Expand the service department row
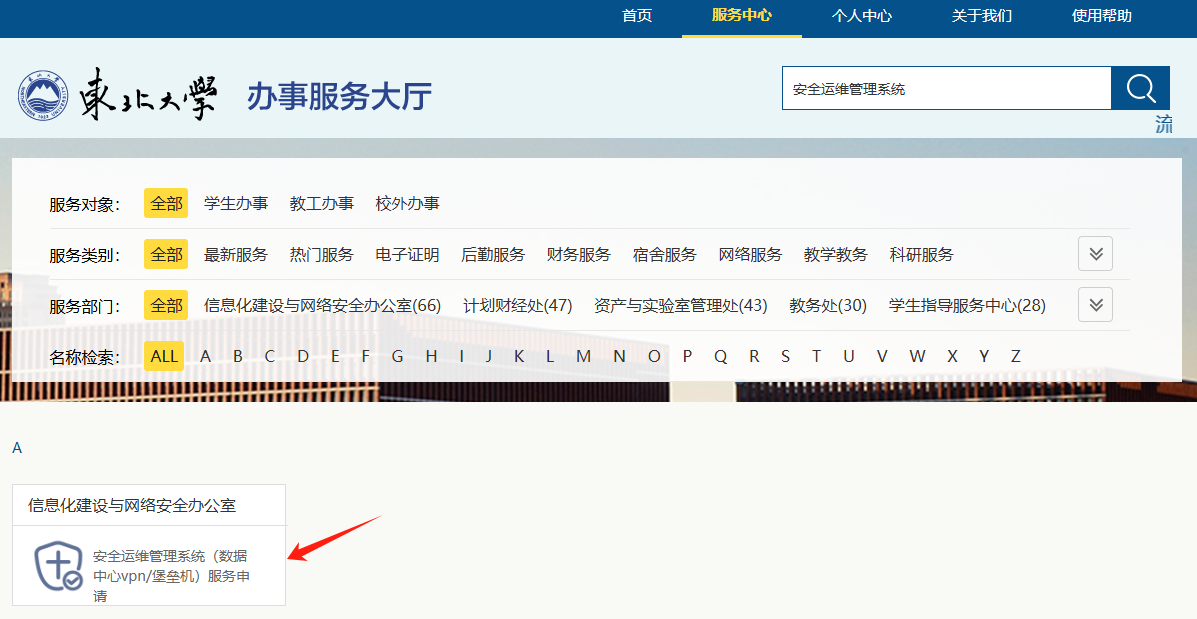This screenshot has width=1197, height=619. tap(1095, 305)
